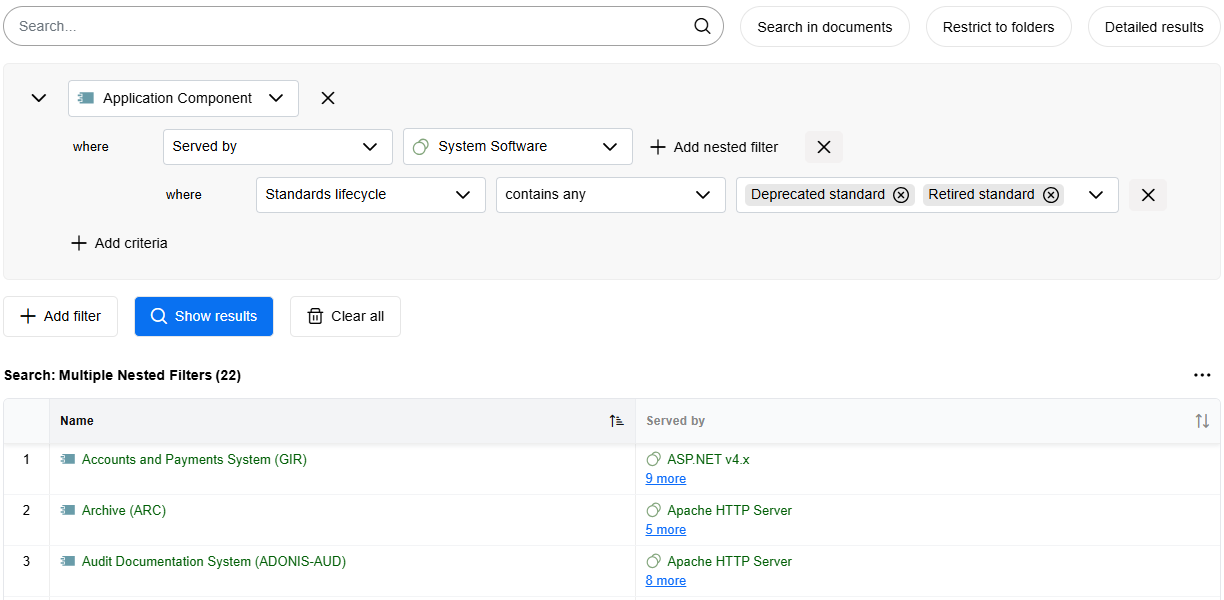
Task: Expand the standards lifecycle values dropdown
Action: click(1096, 194)
